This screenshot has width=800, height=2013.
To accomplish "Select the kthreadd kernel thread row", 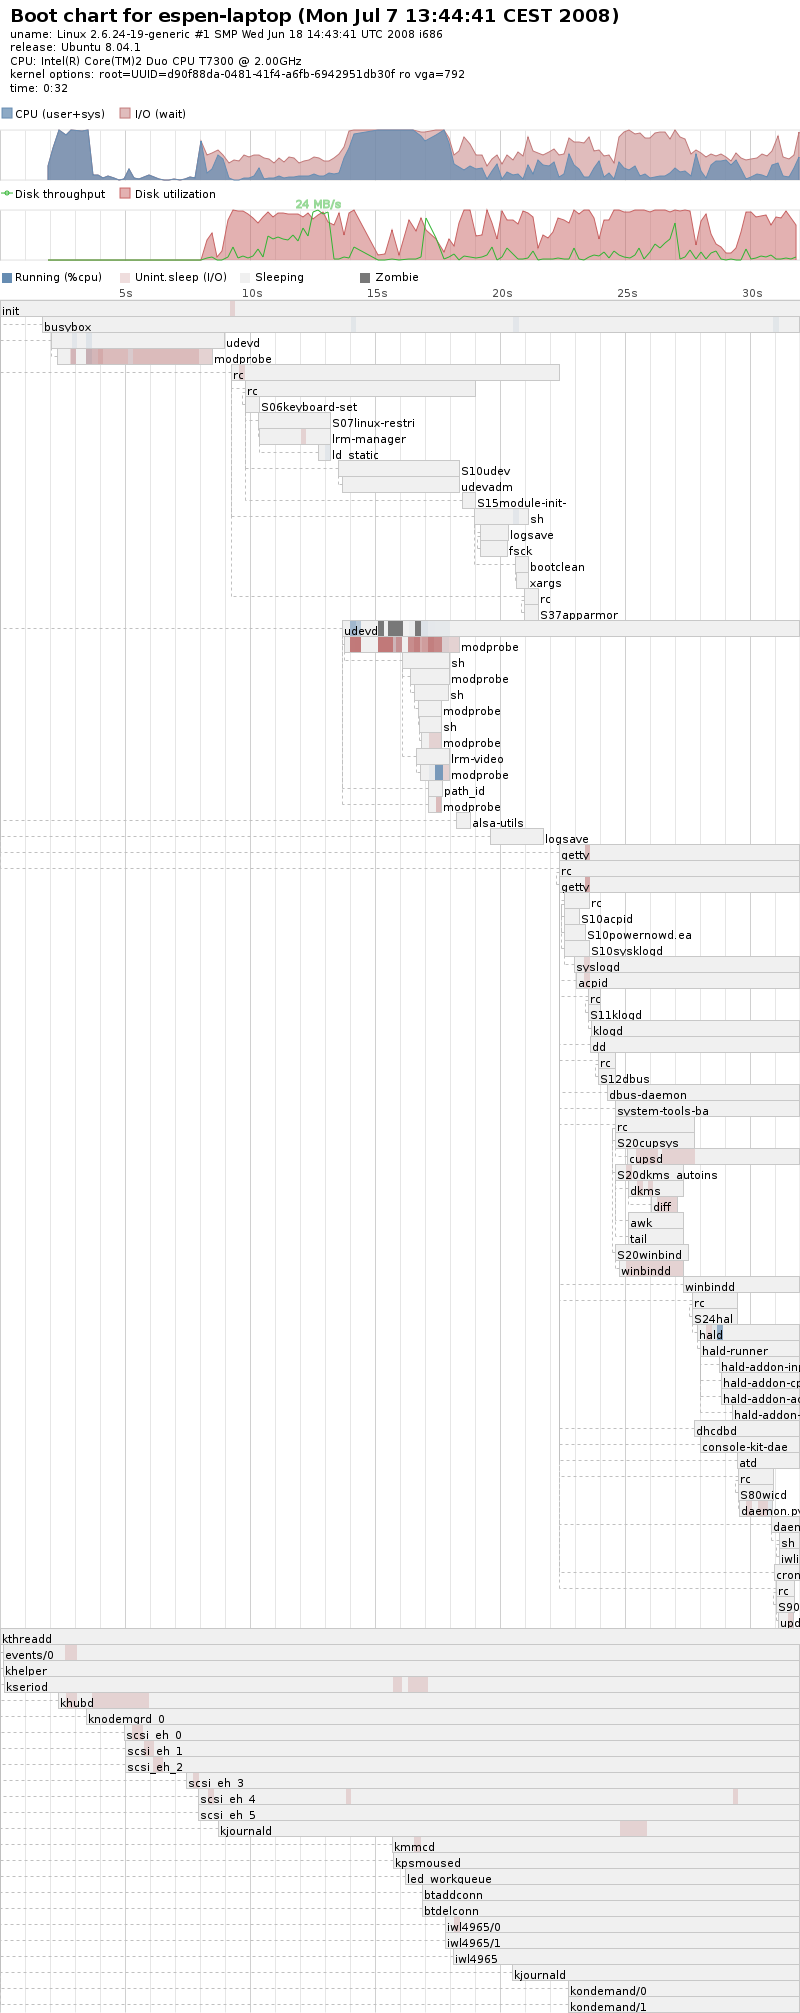I will (x=400, y=1637).
